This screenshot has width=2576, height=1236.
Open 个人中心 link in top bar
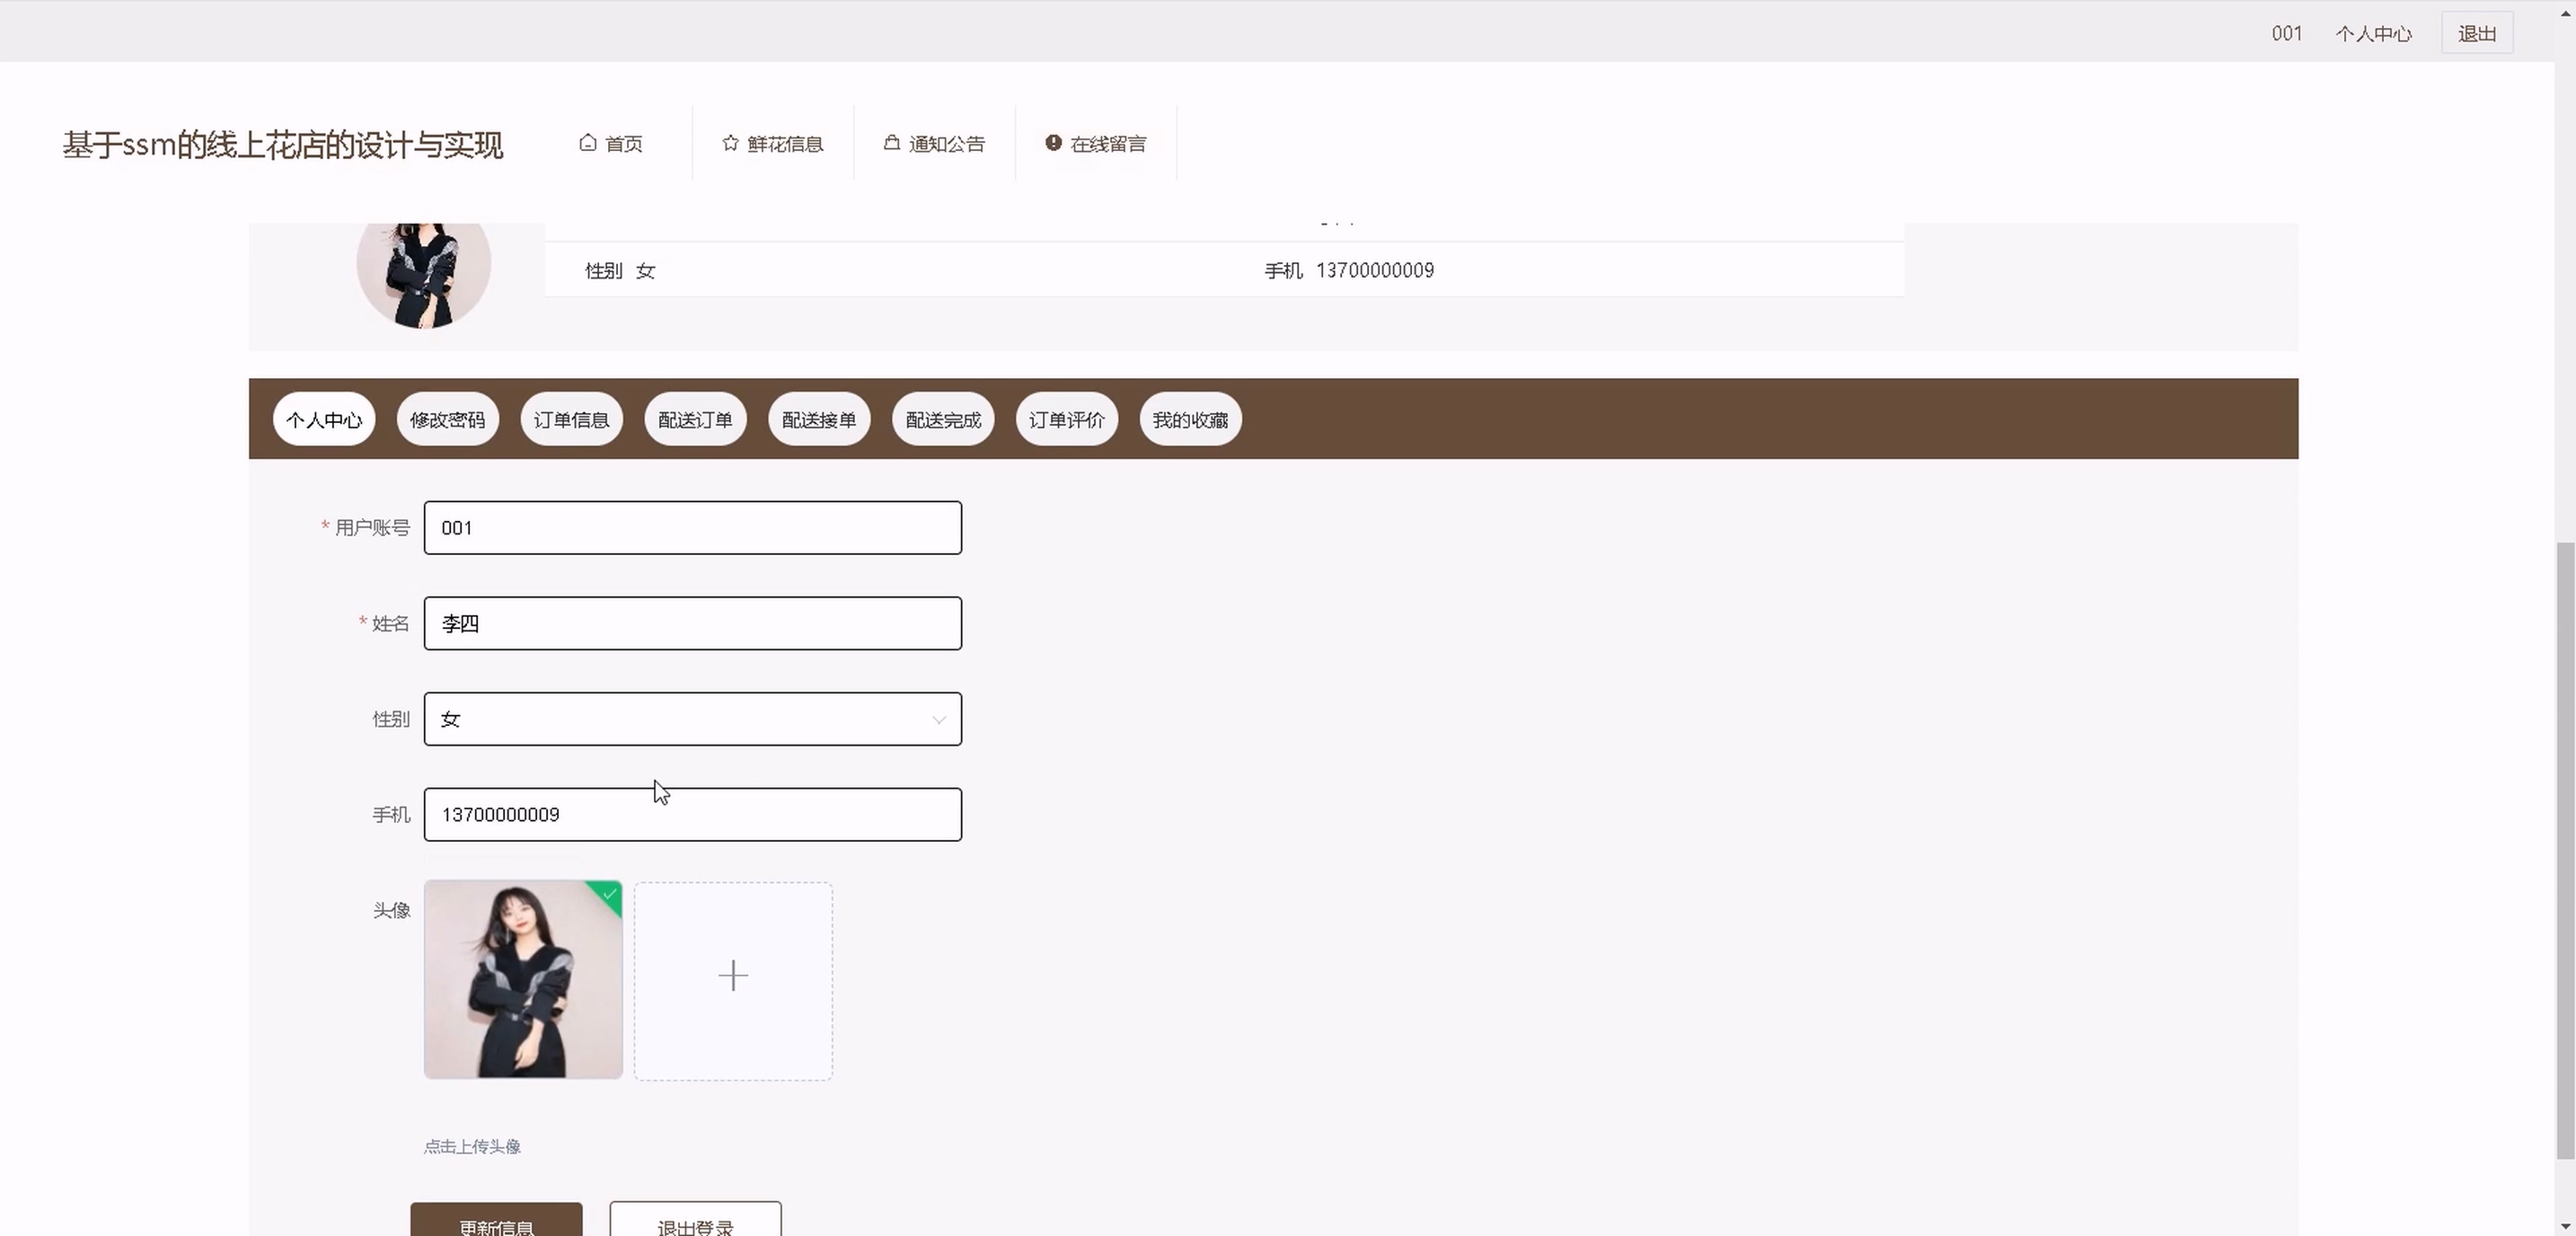[x=2373, y=34]
